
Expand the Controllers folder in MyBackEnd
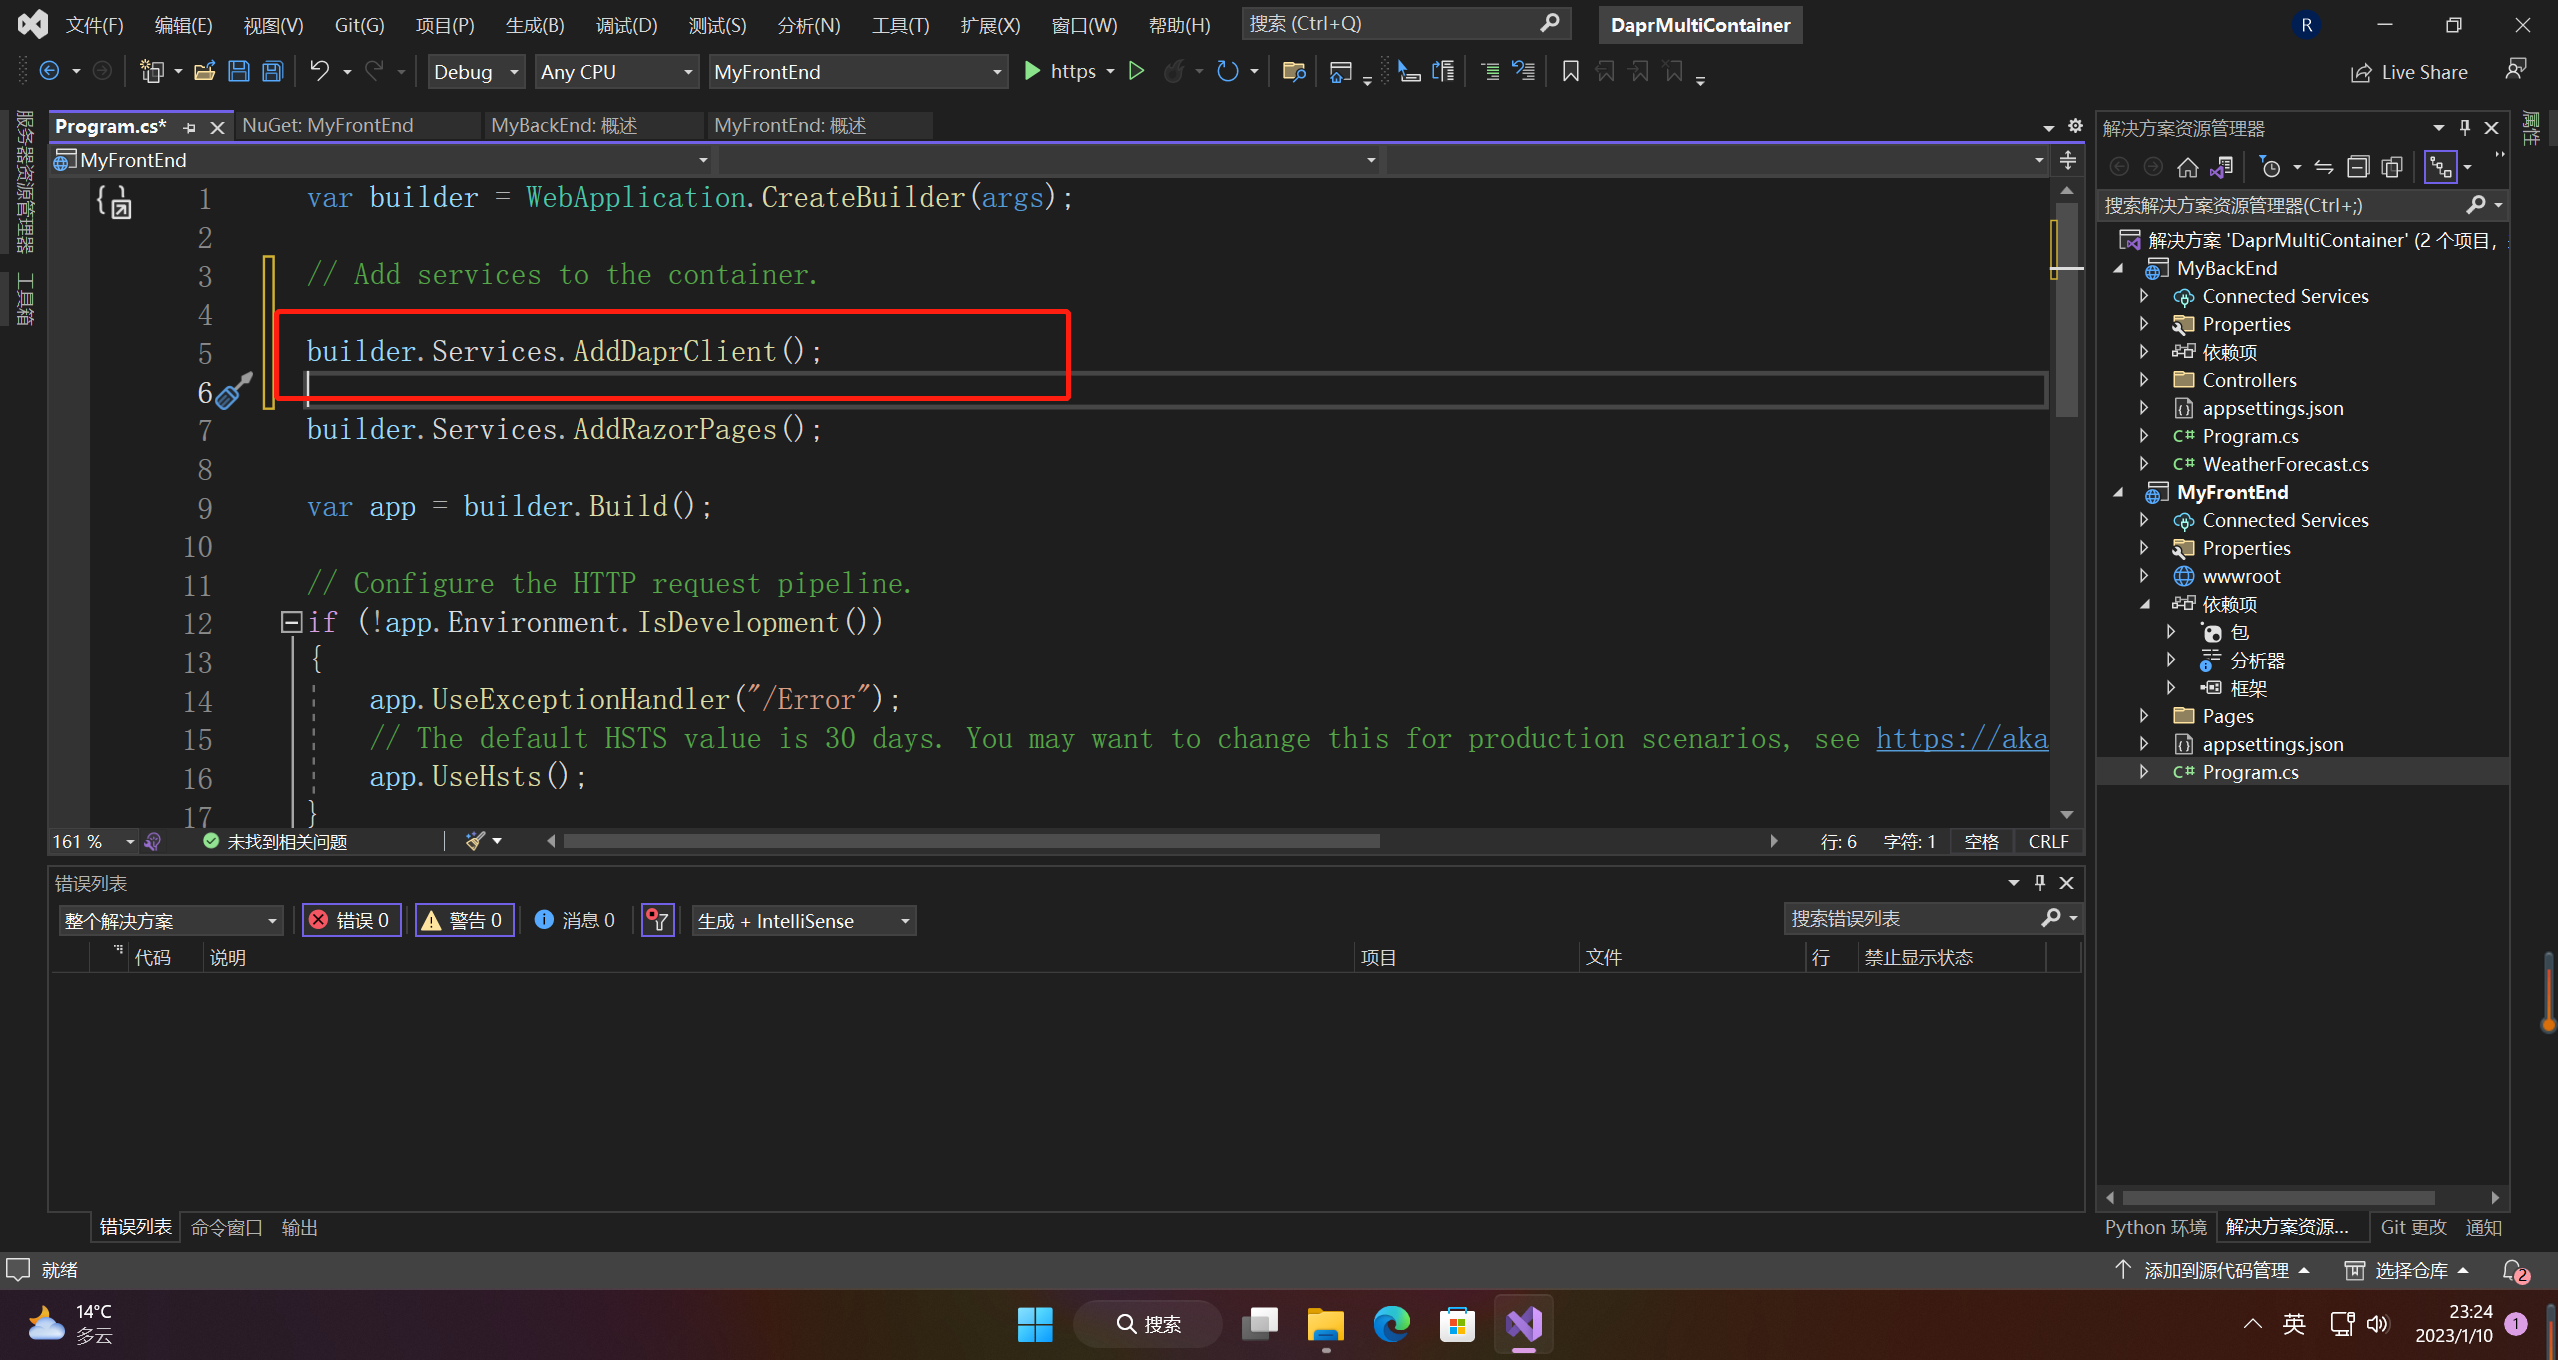(2144, 380)
